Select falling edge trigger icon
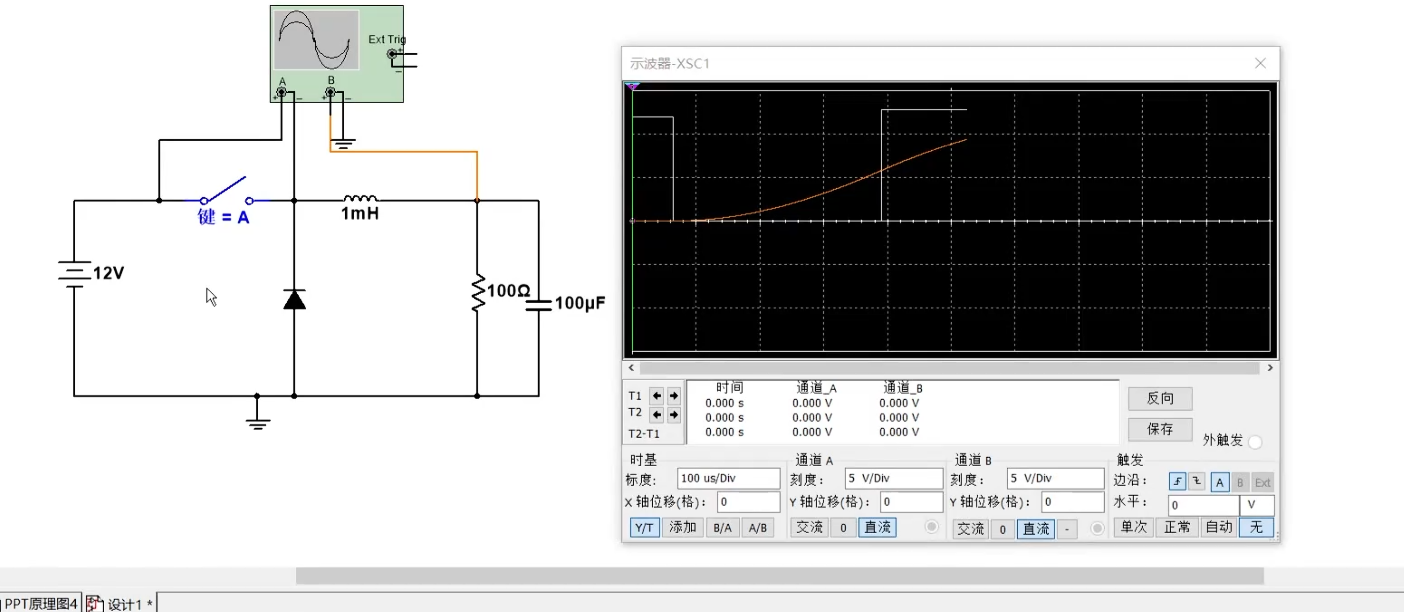This screenshot has width=1404, height=612. coord(1196,481)
